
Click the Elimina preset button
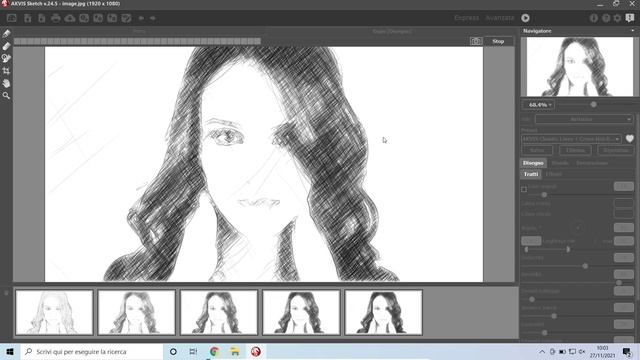click(575, 150)
